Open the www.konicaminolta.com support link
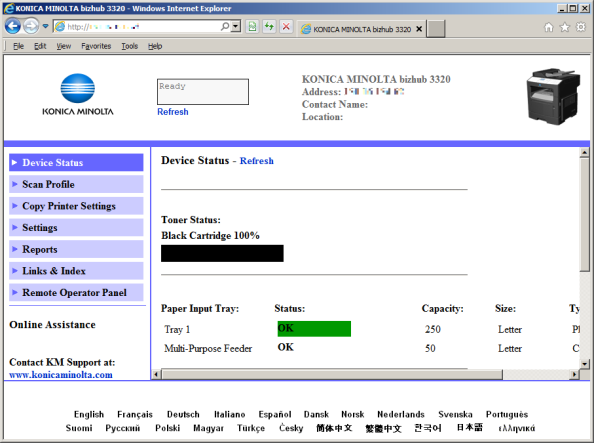This screenshot has width=594, height=443. point(61,375)
